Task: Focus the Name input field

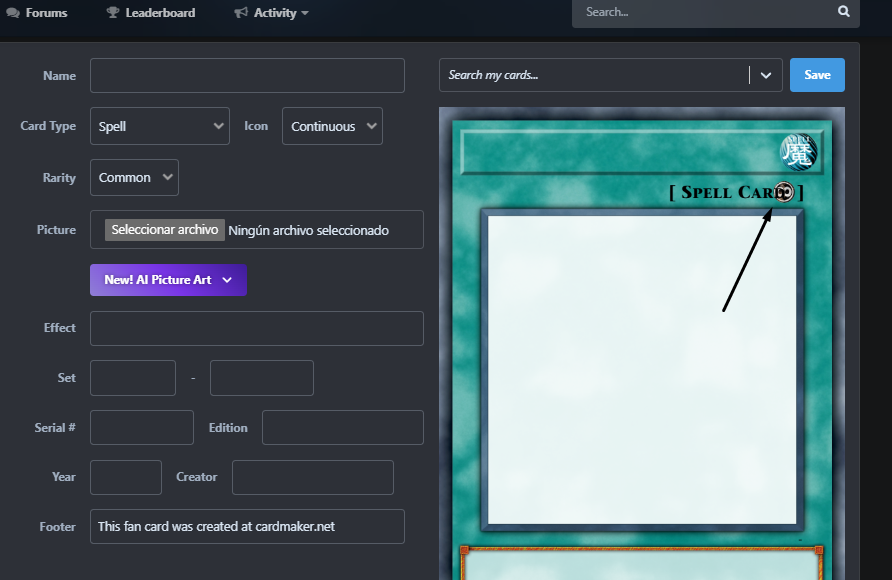Action: [247, 76]
